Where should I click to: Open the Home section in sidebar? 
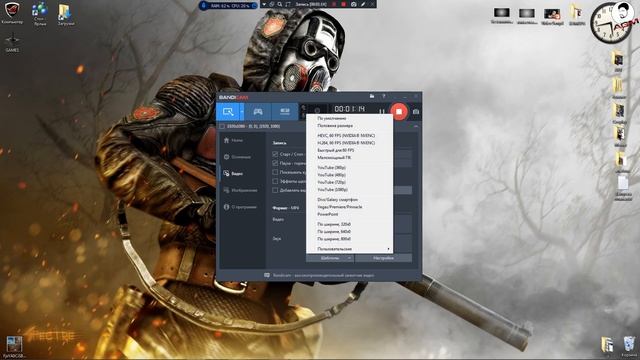coord(233,140)
